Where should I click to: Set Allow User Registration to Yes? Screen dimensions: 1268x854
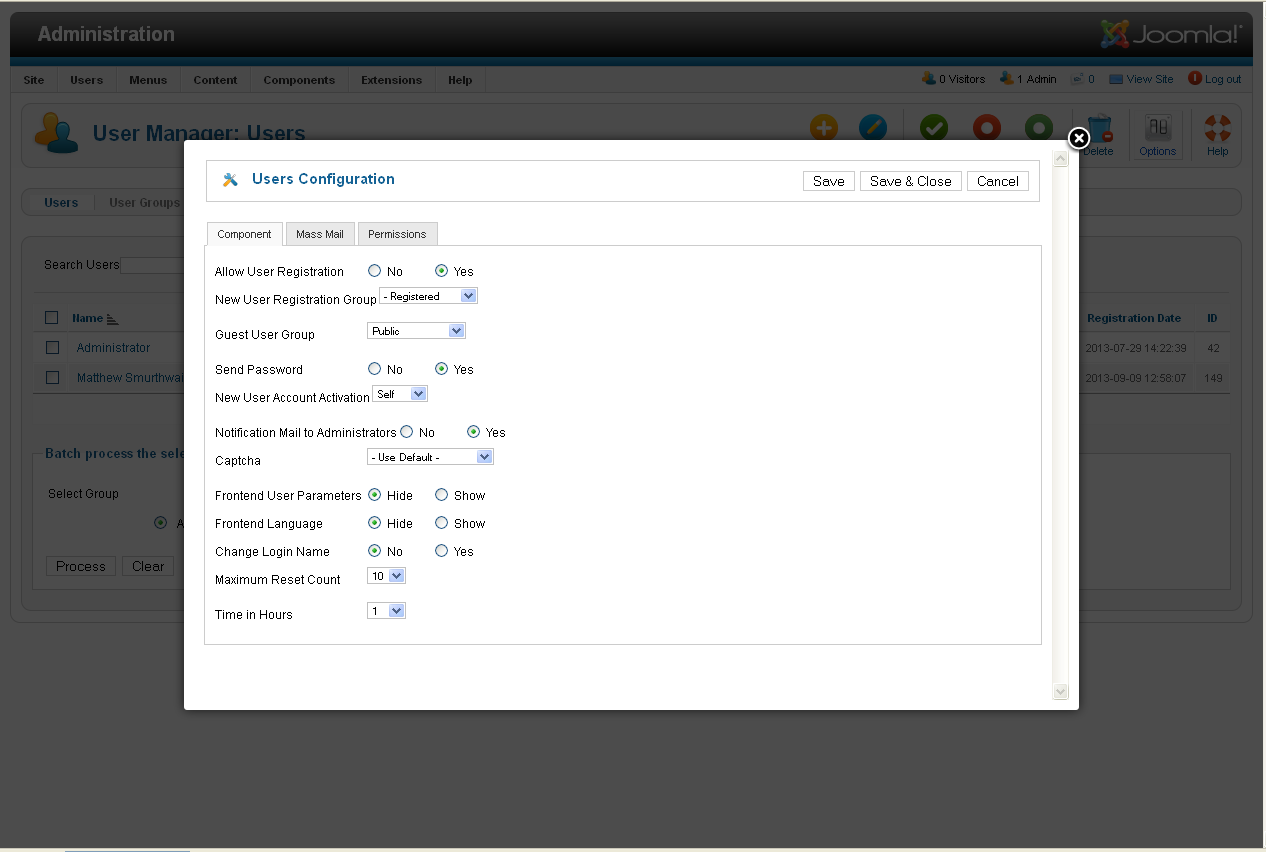(x=441, y=270)
